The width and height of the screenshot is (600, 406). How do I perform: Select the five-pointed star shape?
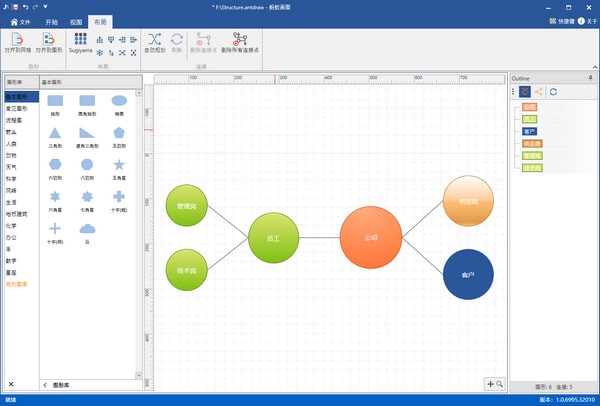tap(119, 165)
